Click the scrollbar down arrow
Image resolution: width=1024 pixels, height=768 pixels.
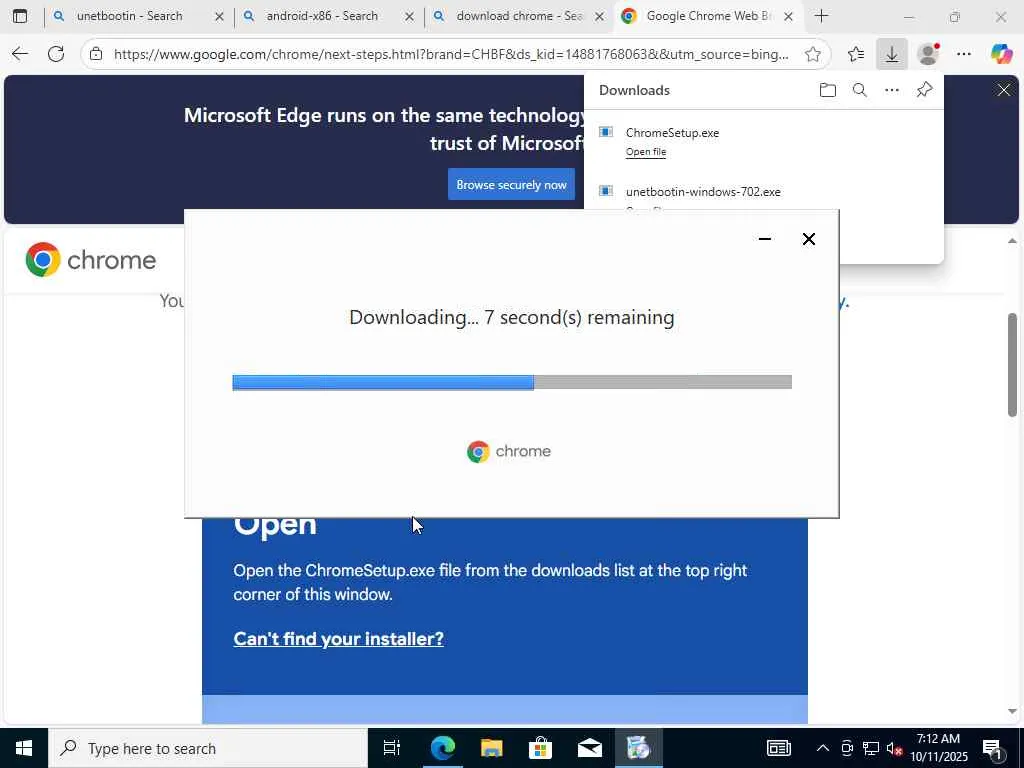point(1012,711)
